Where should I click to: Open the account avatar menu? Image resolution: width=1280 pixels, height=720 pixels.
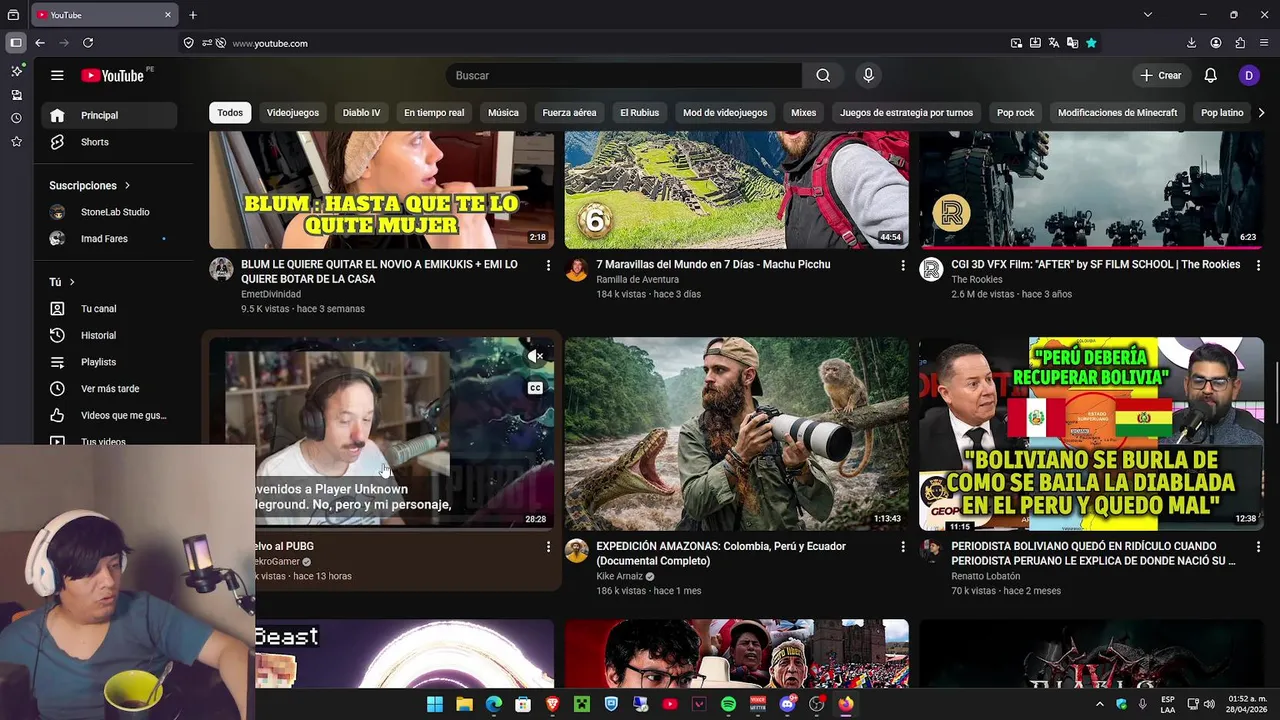[x=1248, y=75]
